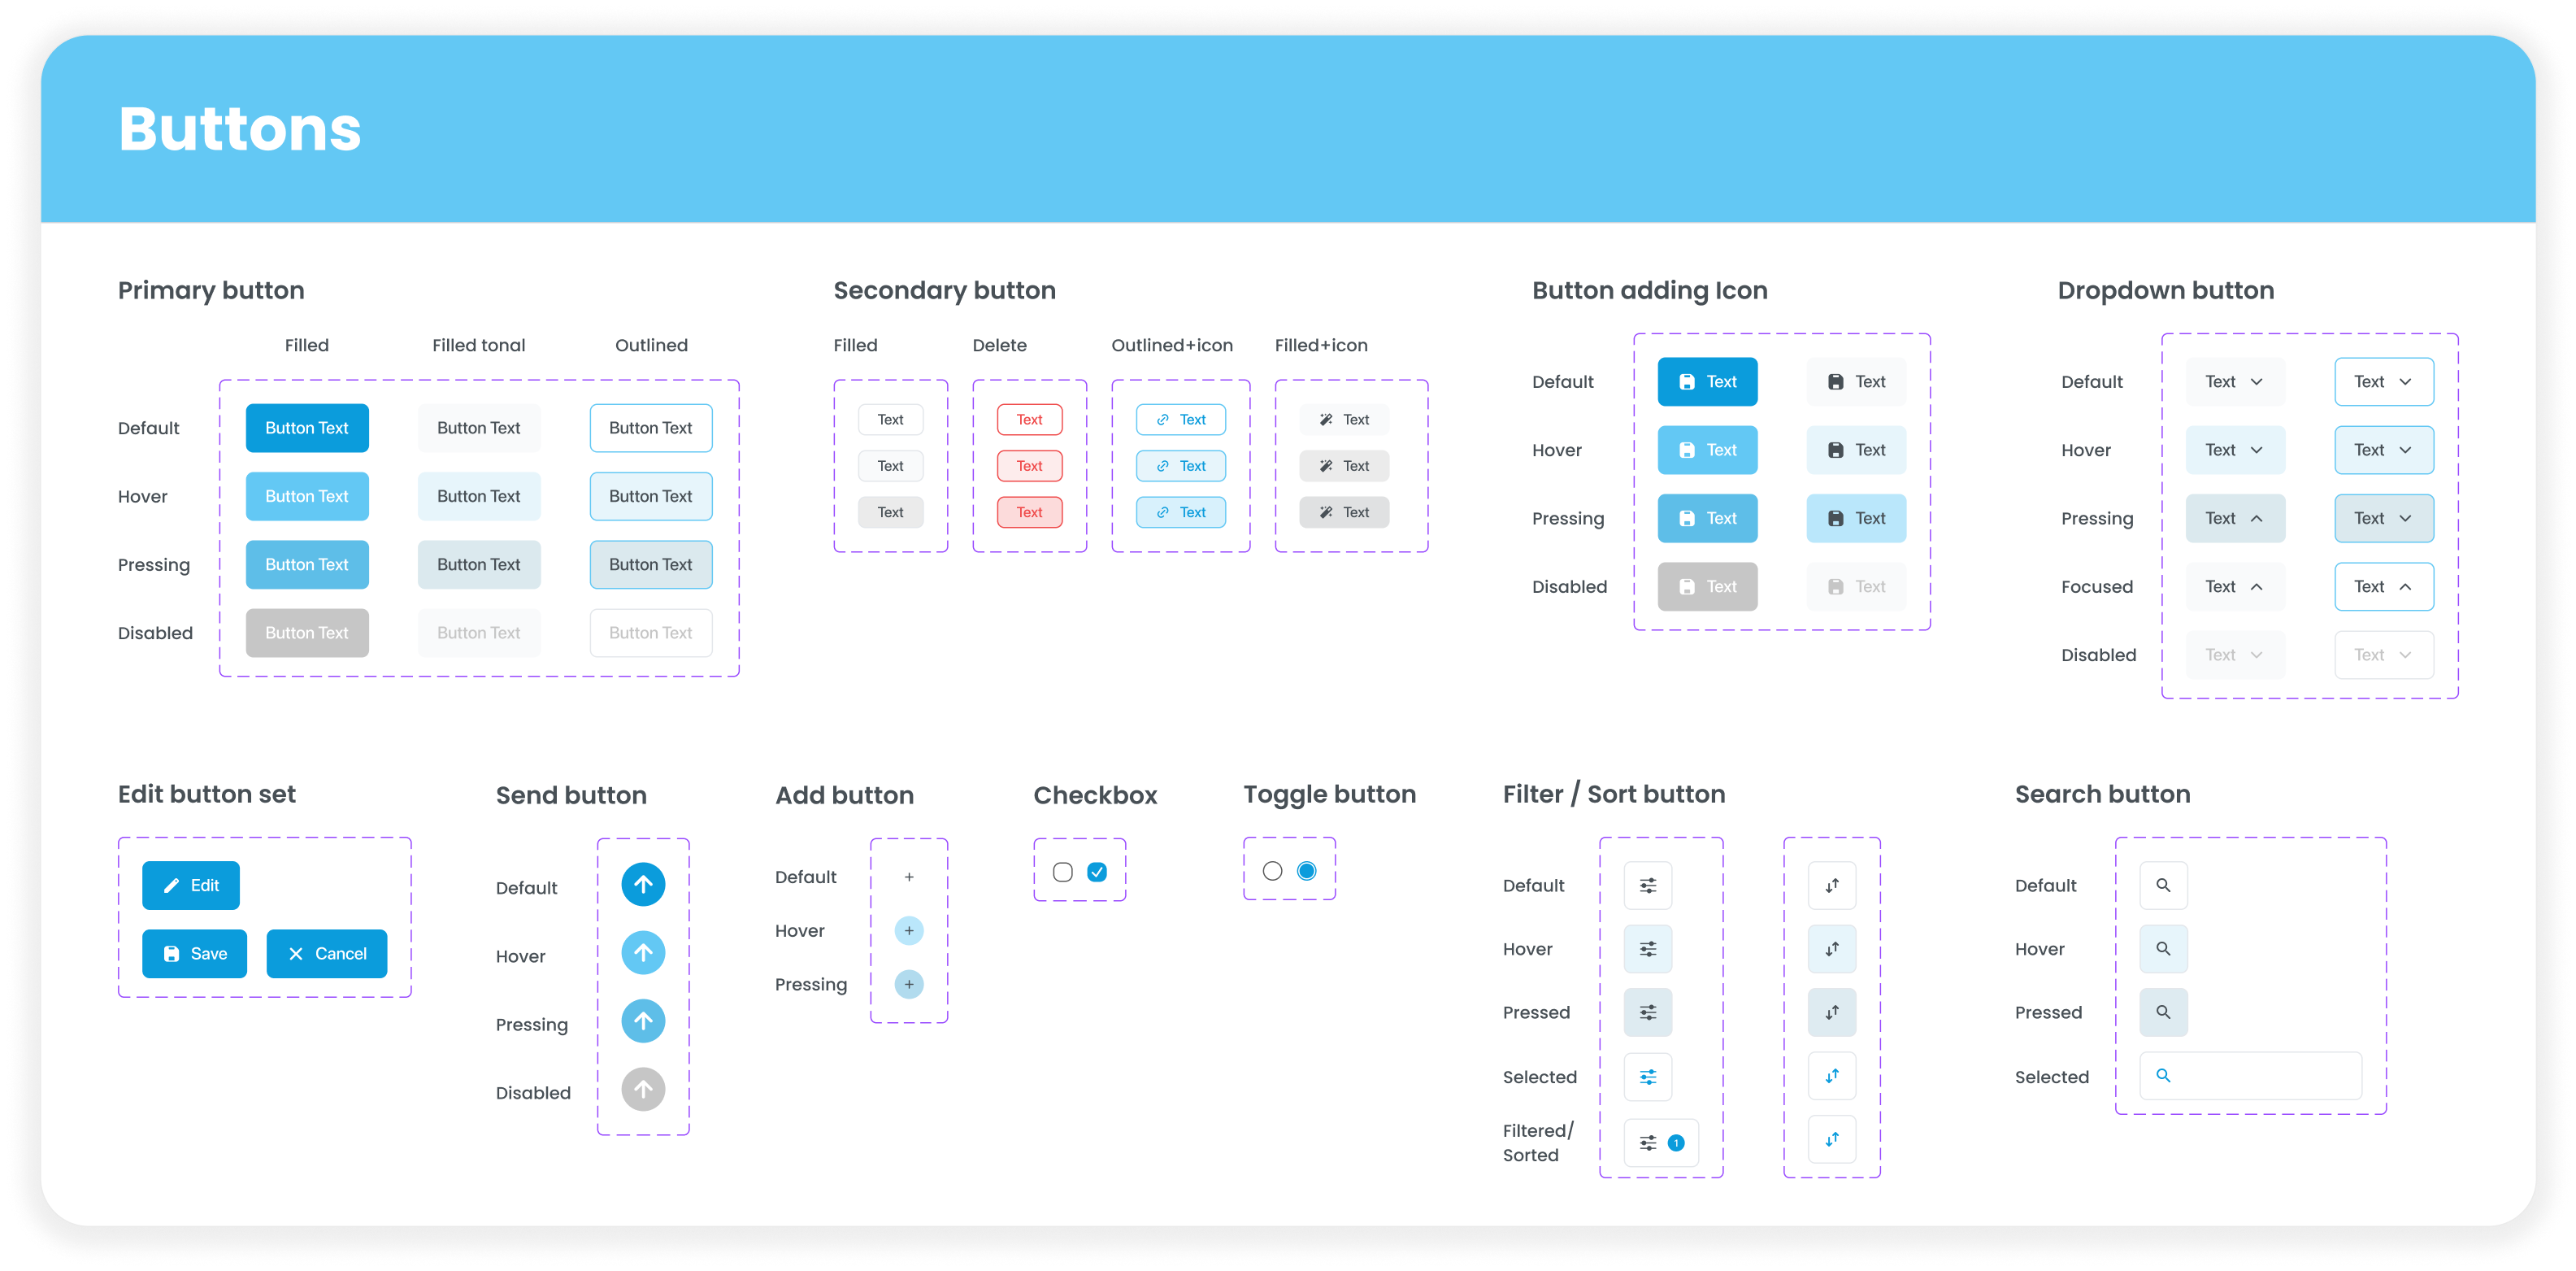Screen dimensions: 2576x1271
Task: Select the empty radio toggle button
Action: tap(1271, 871)
